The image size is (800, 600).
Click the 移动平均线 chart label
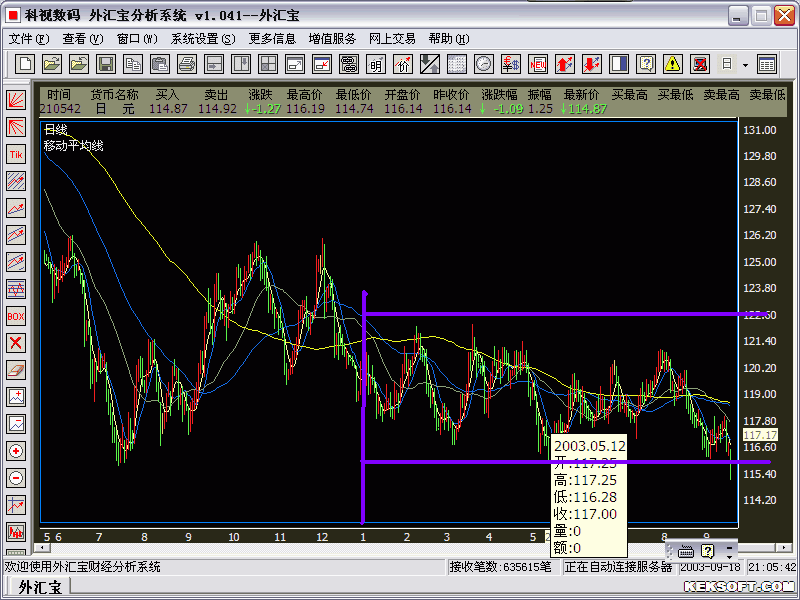point(73,146)
